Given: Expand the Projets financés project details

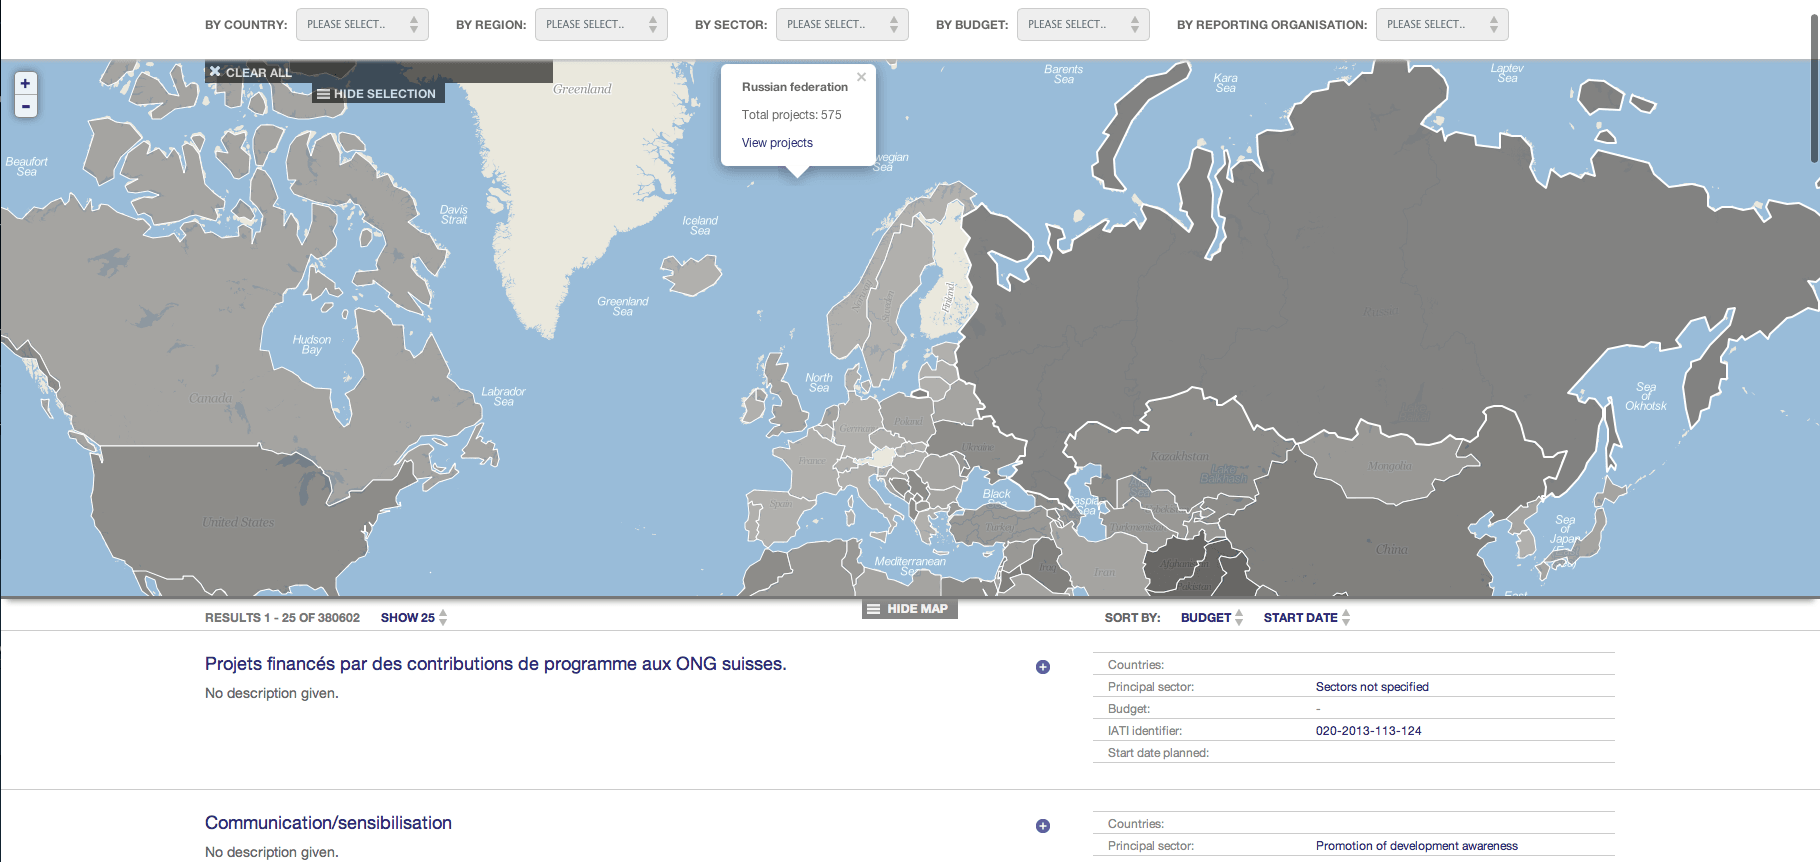Looking at the screenshot, I should [x=1042, y=667].
